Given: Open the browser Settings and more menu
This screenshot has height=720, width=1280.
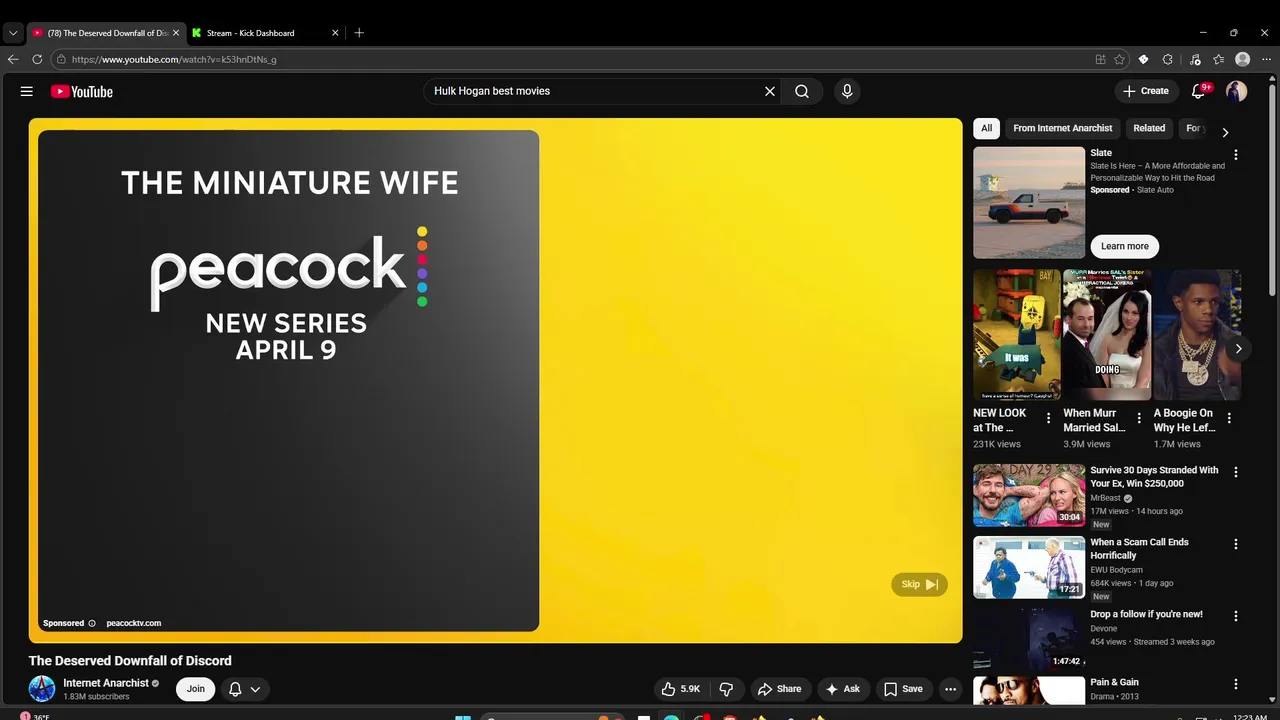Looking at the screenshot, I should click(1265, 59).
